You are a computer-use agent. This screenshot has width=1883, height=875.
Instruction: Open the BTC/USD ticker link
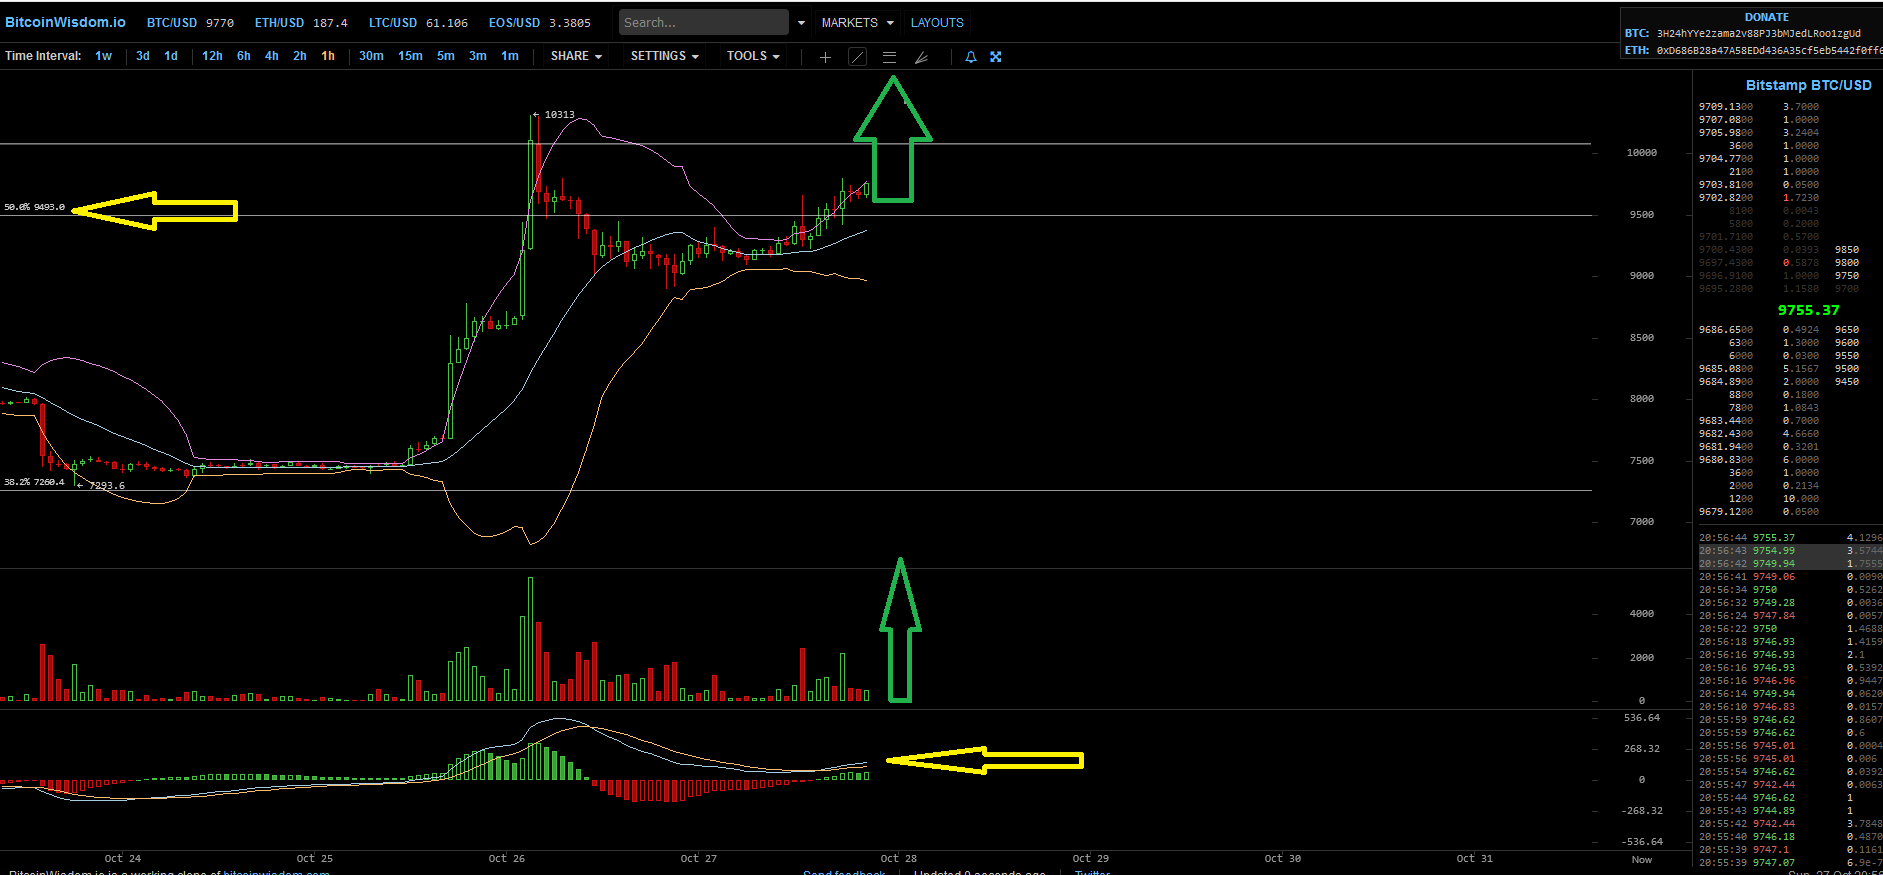pos(190,23)
